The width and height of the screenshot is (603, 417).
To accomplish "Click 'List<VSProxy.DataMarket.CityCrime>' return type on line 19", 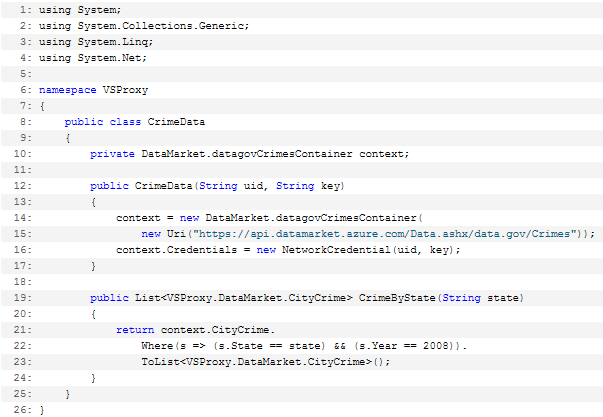I will pyautogui.click(x=244, y=298).
